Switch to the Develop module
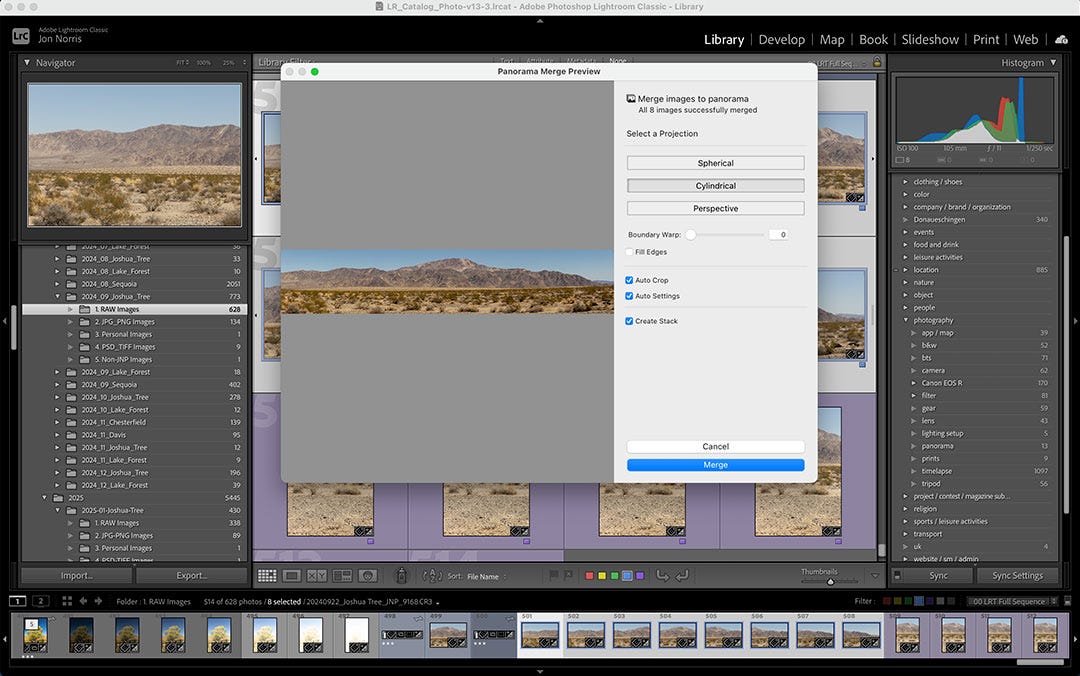 coord(781,39)
